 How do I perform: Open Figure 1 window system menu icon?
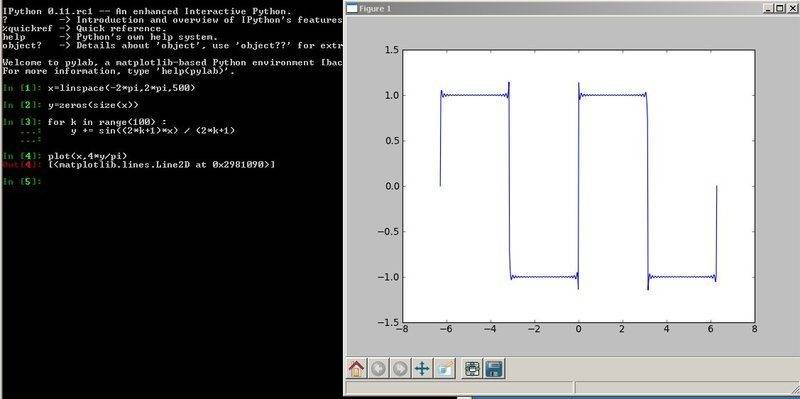pos(352,8)
